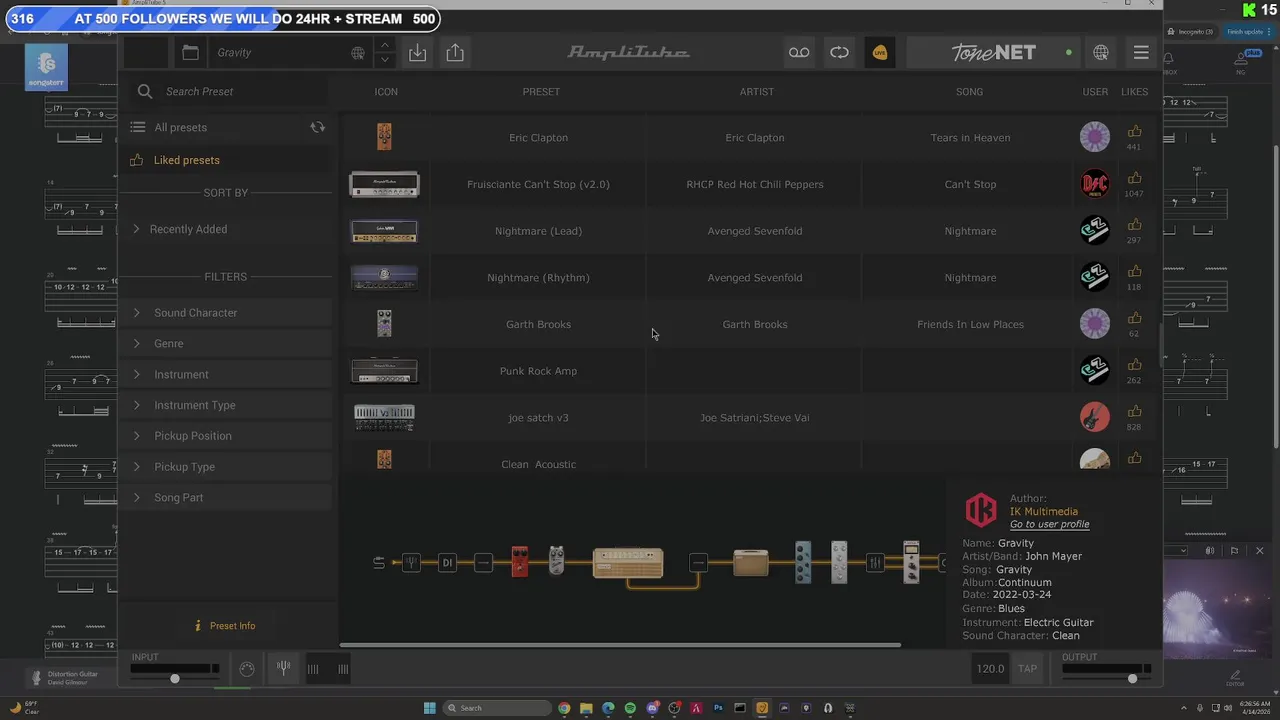Click the 120.0 tempo value
This screenshot has height=720, width=1280.
990,669
